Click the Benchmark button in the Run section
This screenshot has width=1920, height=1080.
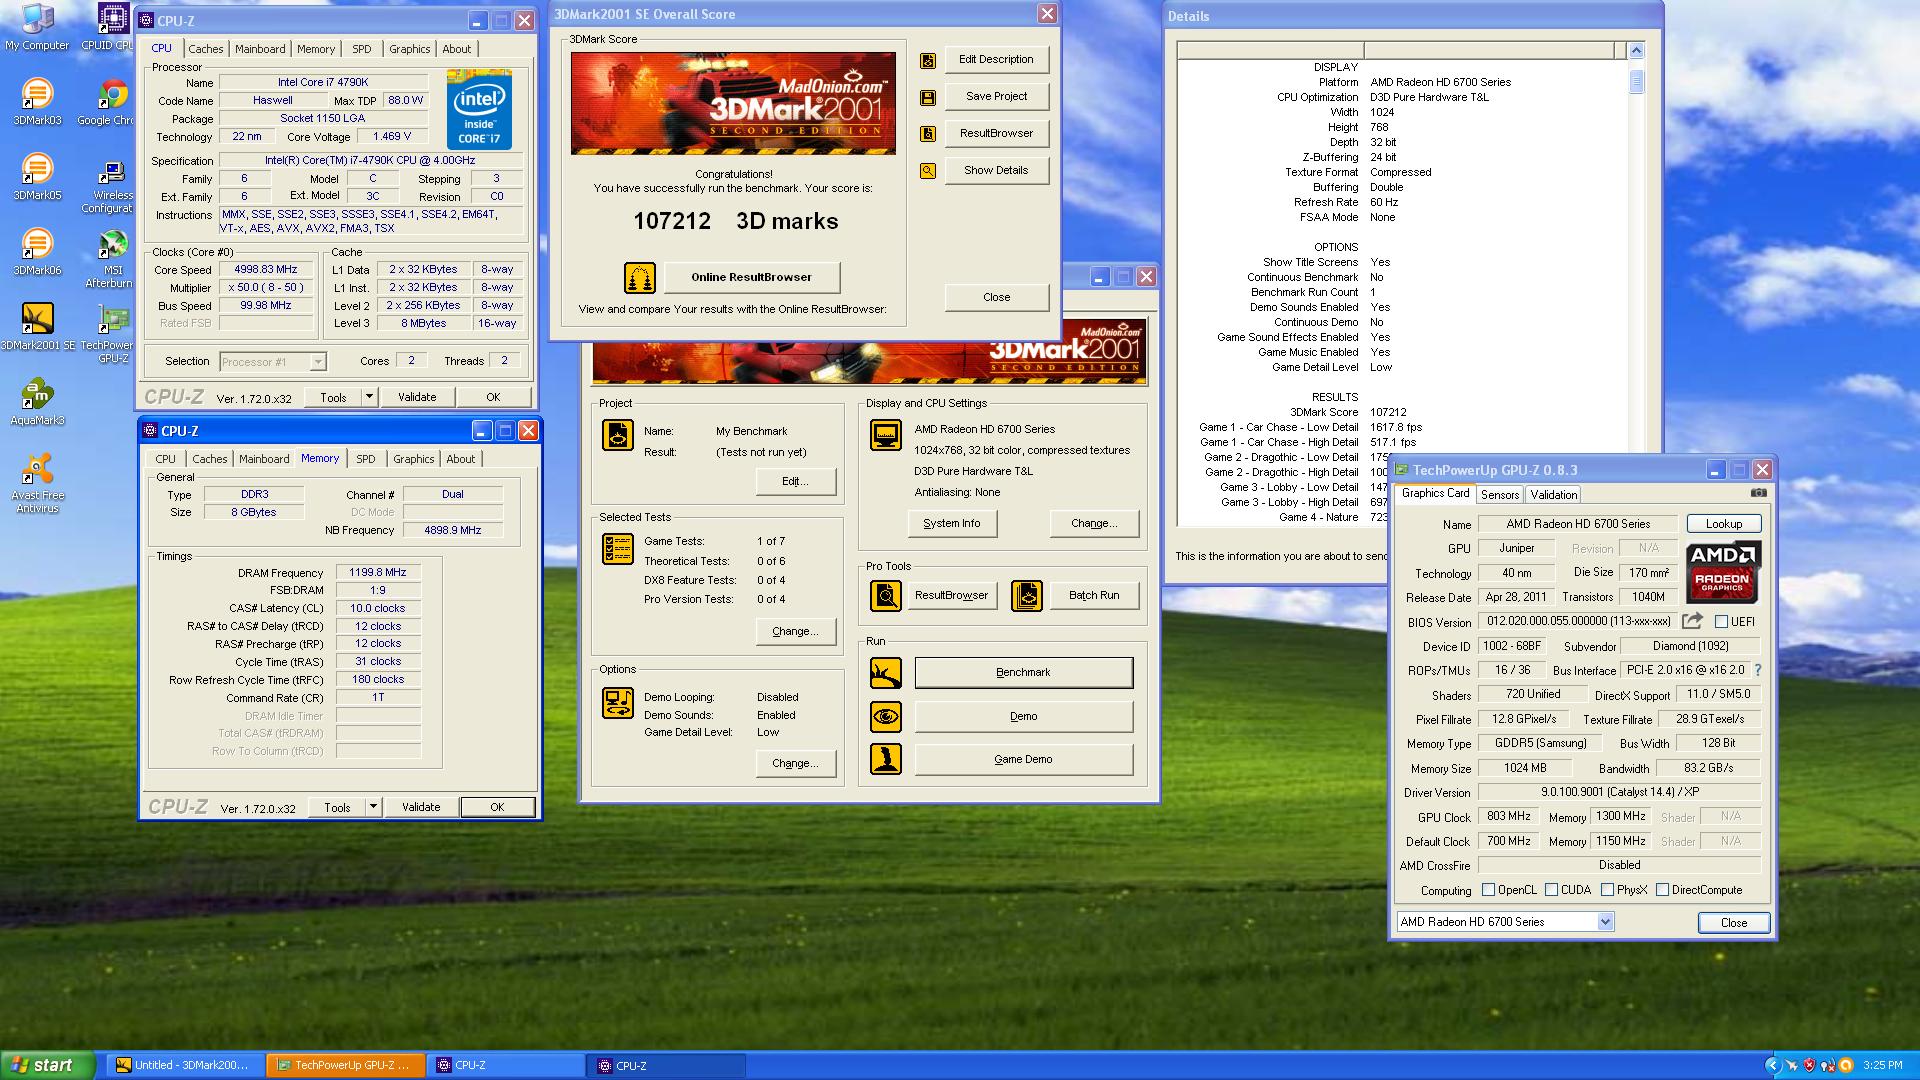pos(1023,673)
